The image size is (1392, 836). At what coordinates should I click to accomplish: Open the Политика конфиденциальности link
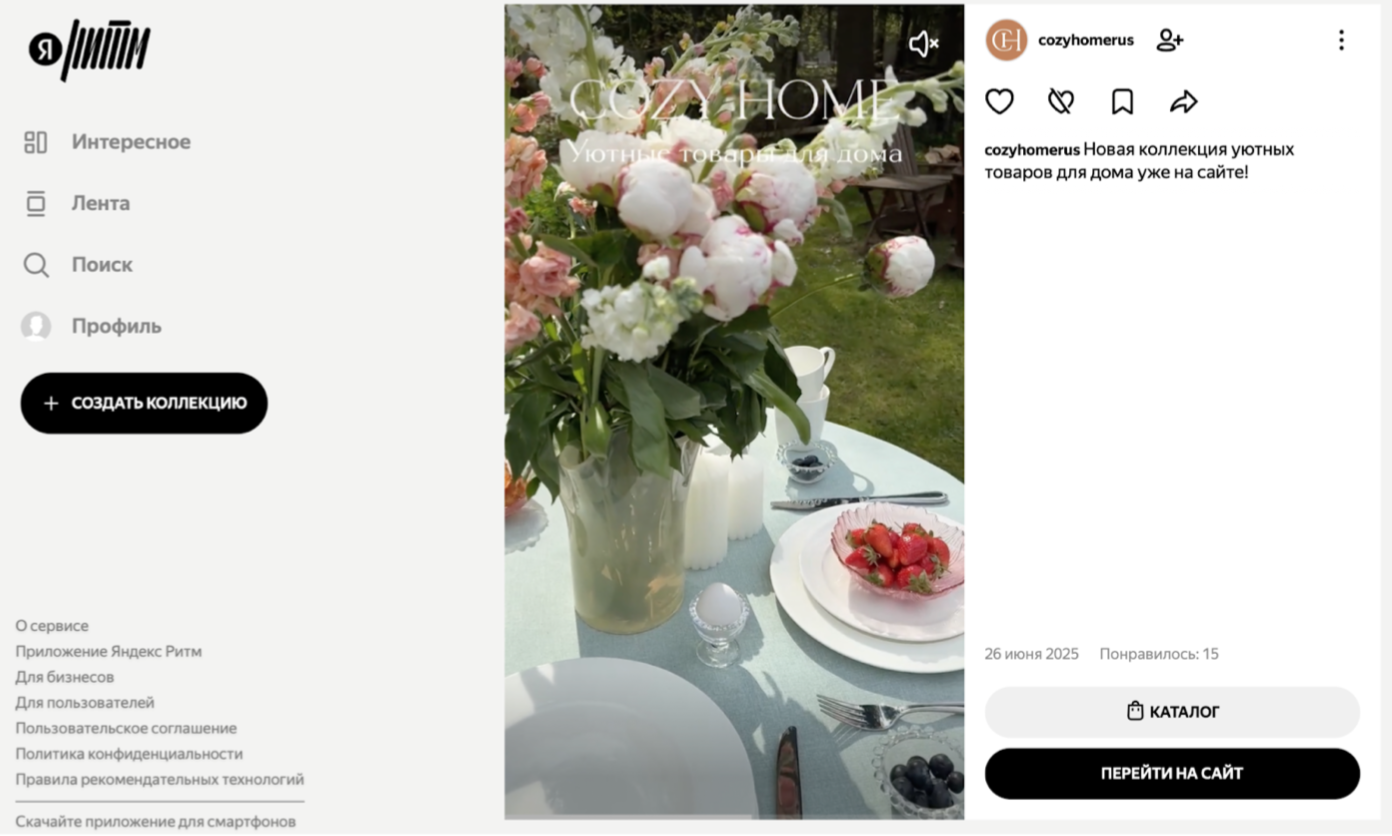click(129, 754)
